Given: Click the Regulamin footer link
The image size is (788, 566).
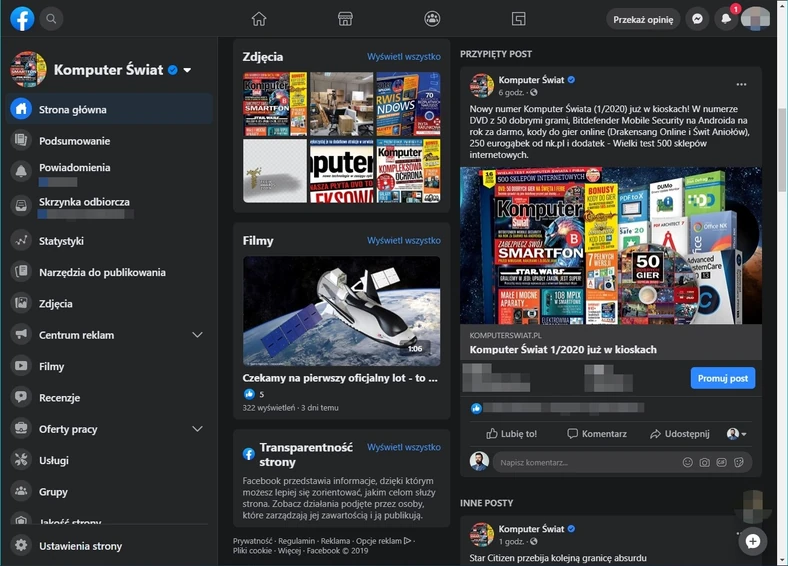Looking at the screenshot, I should click(297, 541).
